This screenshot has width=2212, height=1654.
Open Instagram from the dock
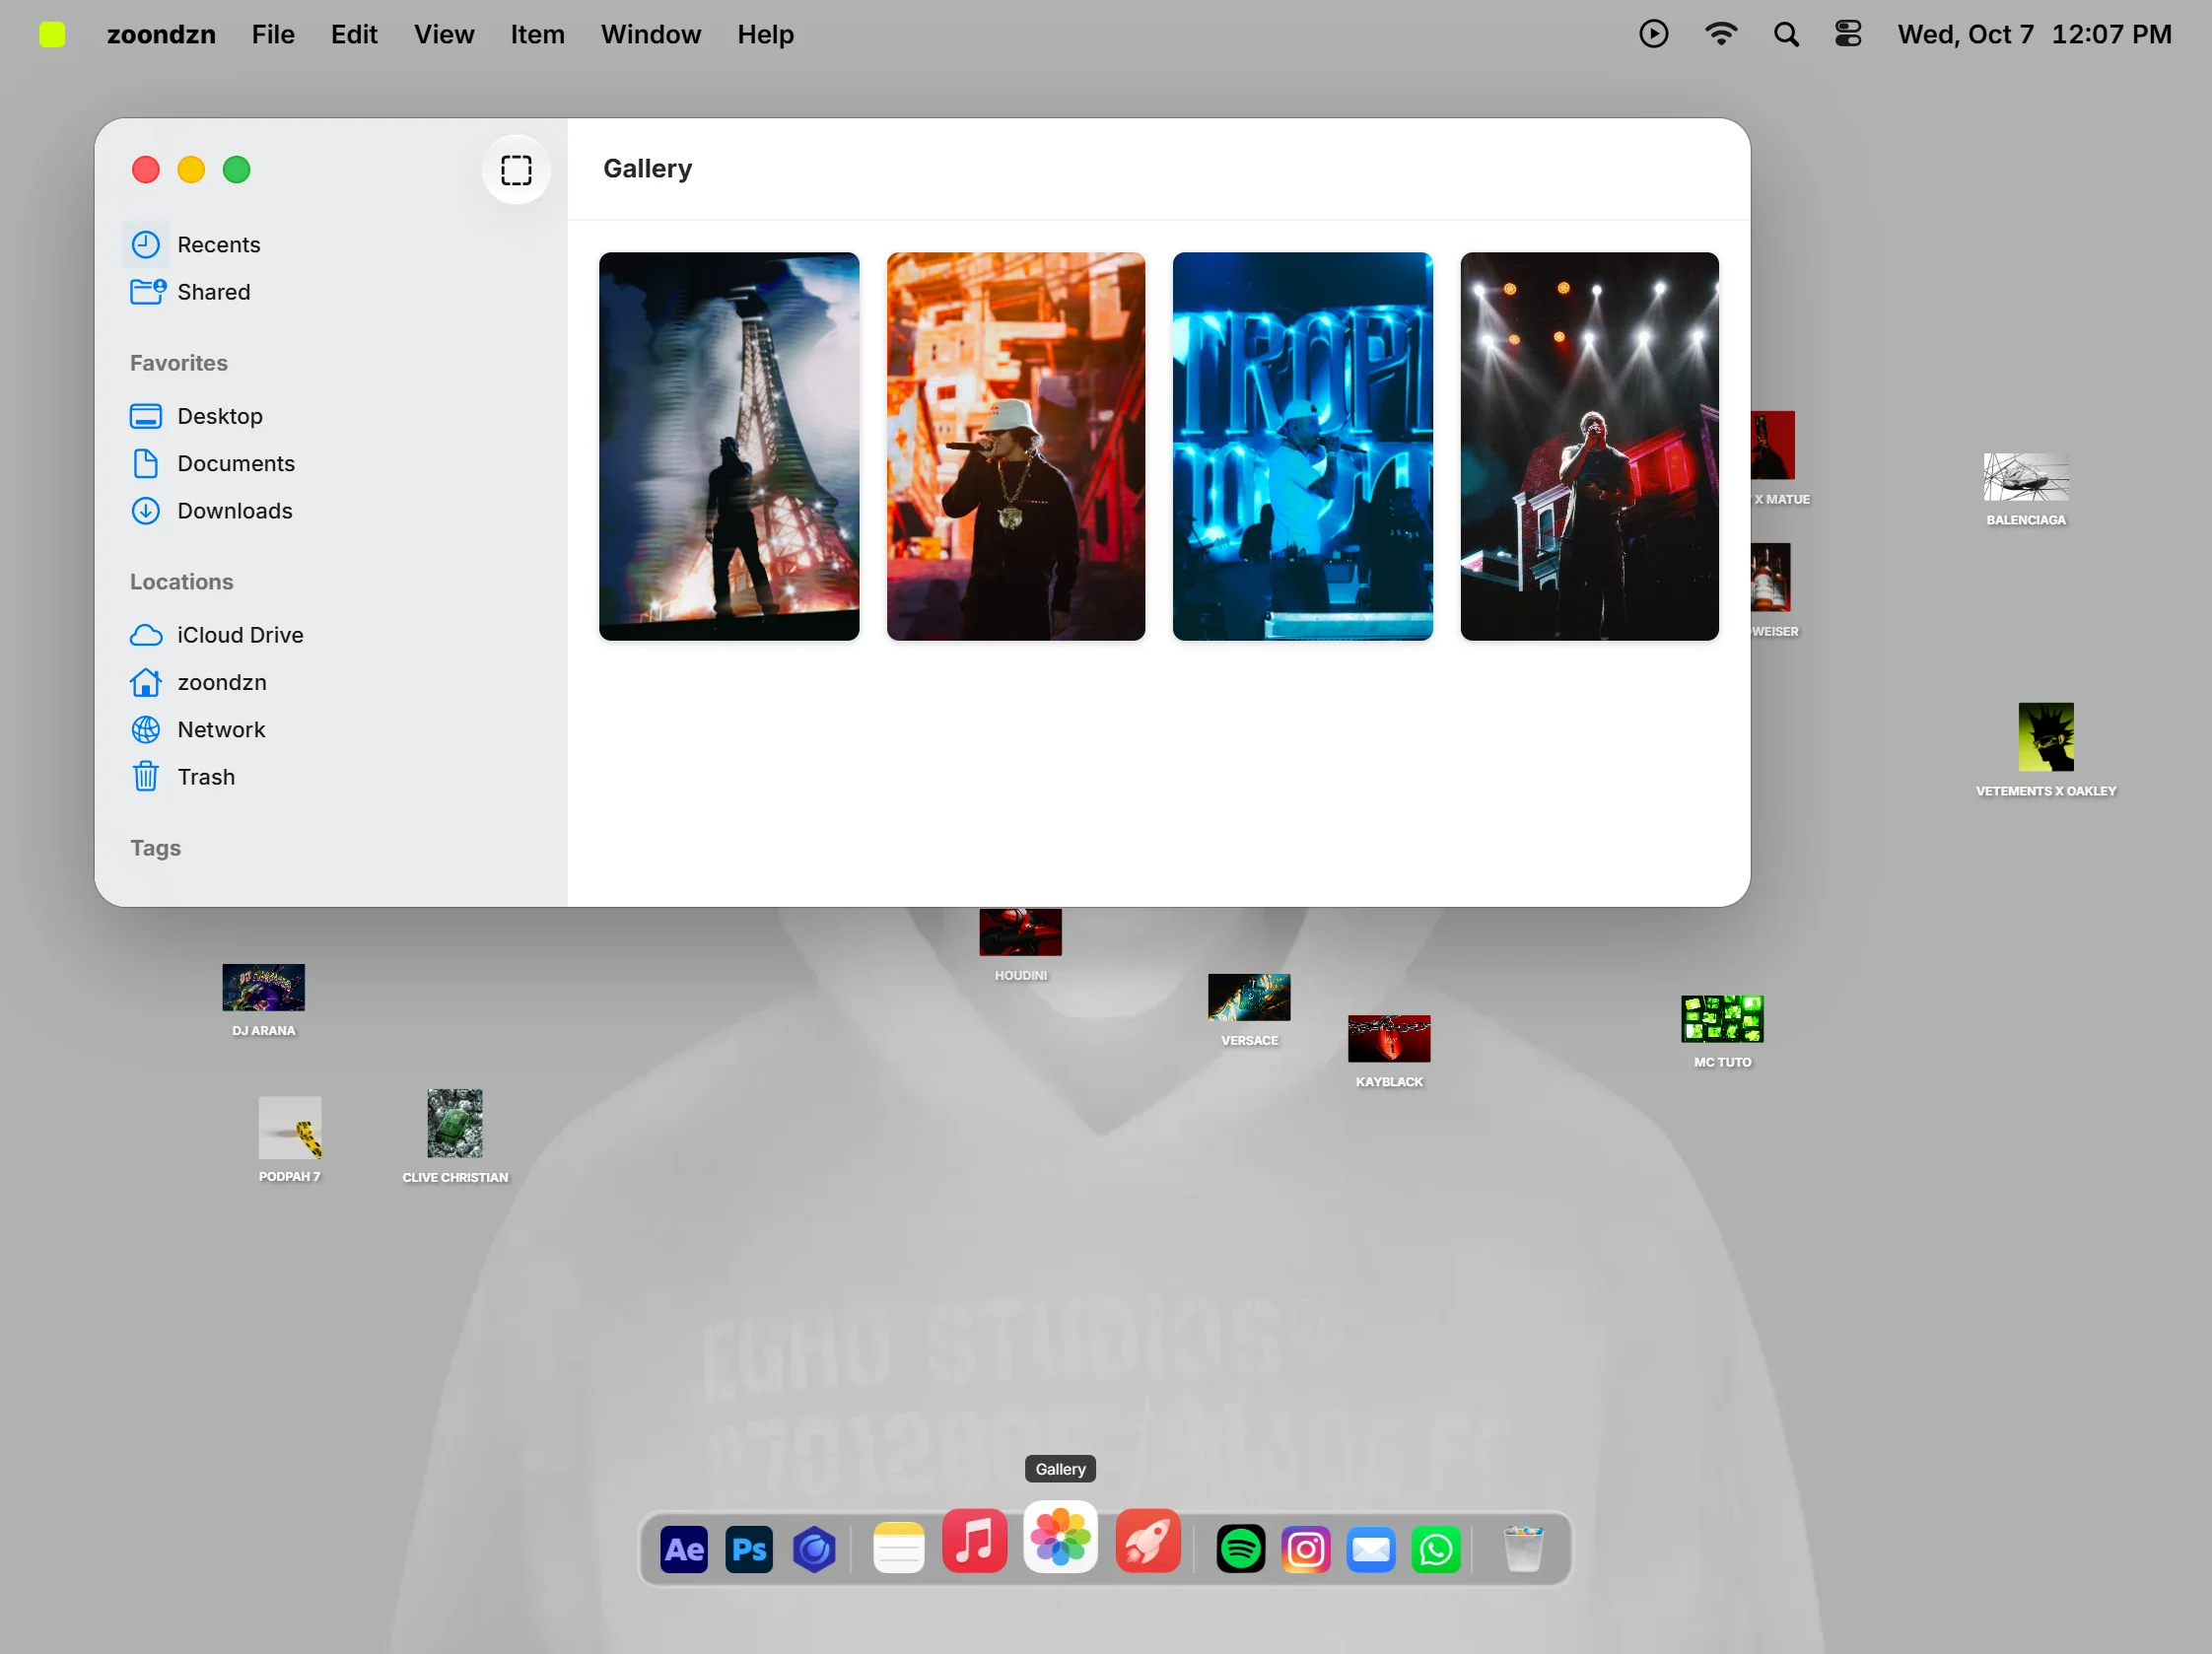(x=1305, y=1549)
